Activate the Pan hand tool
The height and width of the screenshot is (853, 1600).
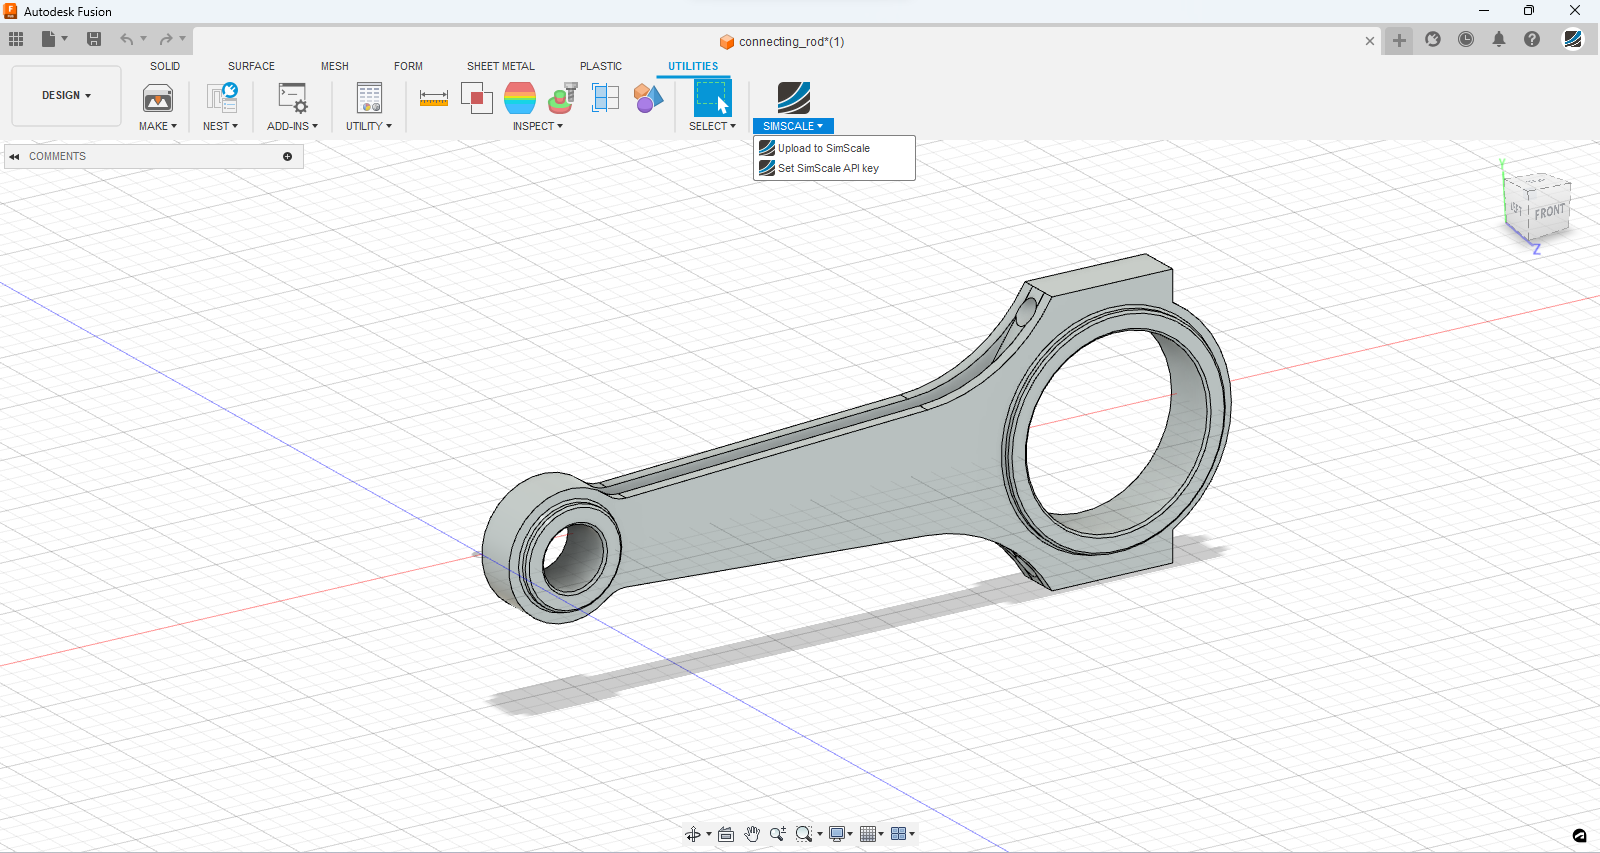(x=752, y=834)
